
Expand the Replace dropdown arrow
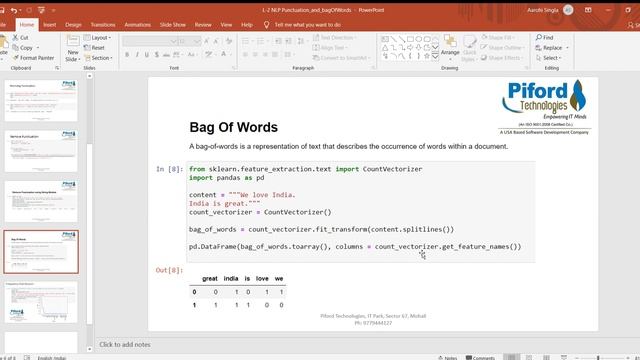pos(567,48)
